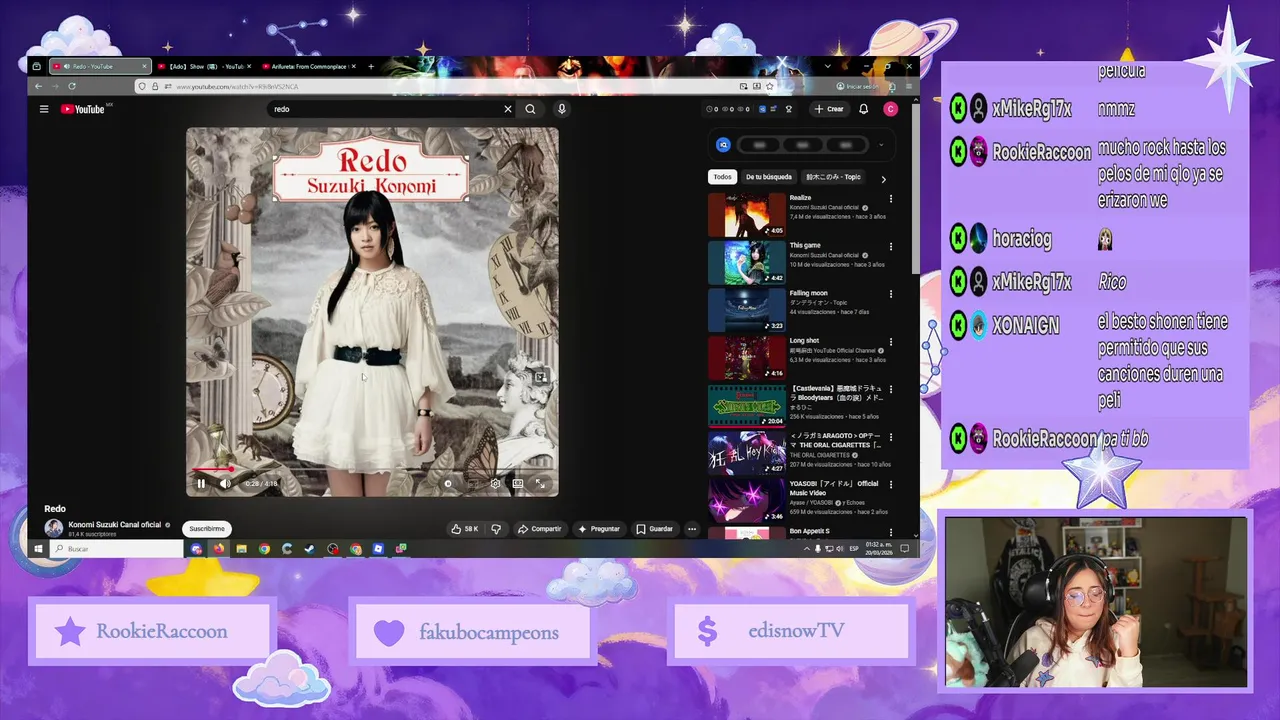Select the 'De tu búsqueda' filter chip
1280x720 pixels.
pos(769,177)
